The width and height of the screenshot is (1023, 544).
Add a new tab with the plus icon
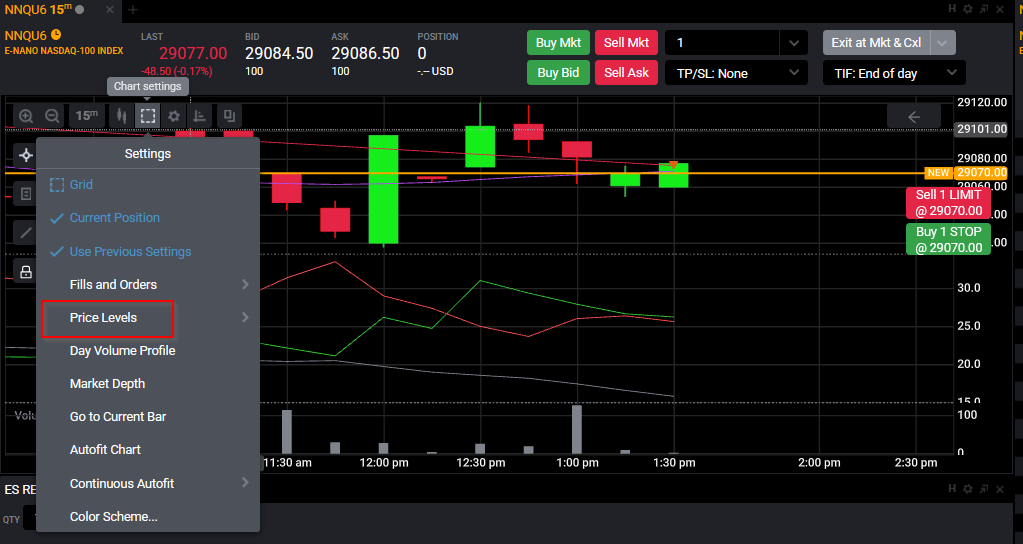coord(132,10)
